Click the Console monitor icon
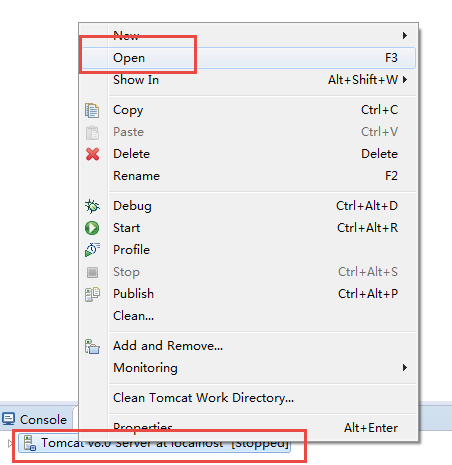 coord(8,419)
